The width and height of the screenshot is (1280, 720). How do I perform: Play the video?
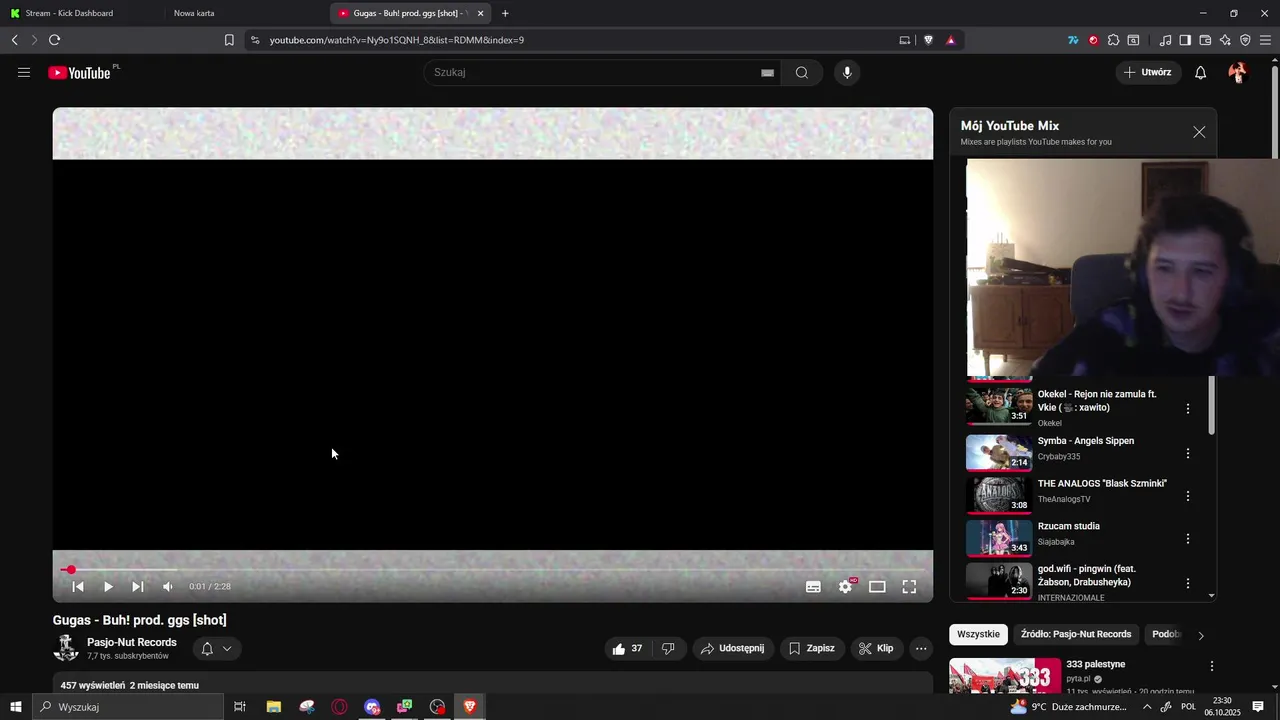108,587
